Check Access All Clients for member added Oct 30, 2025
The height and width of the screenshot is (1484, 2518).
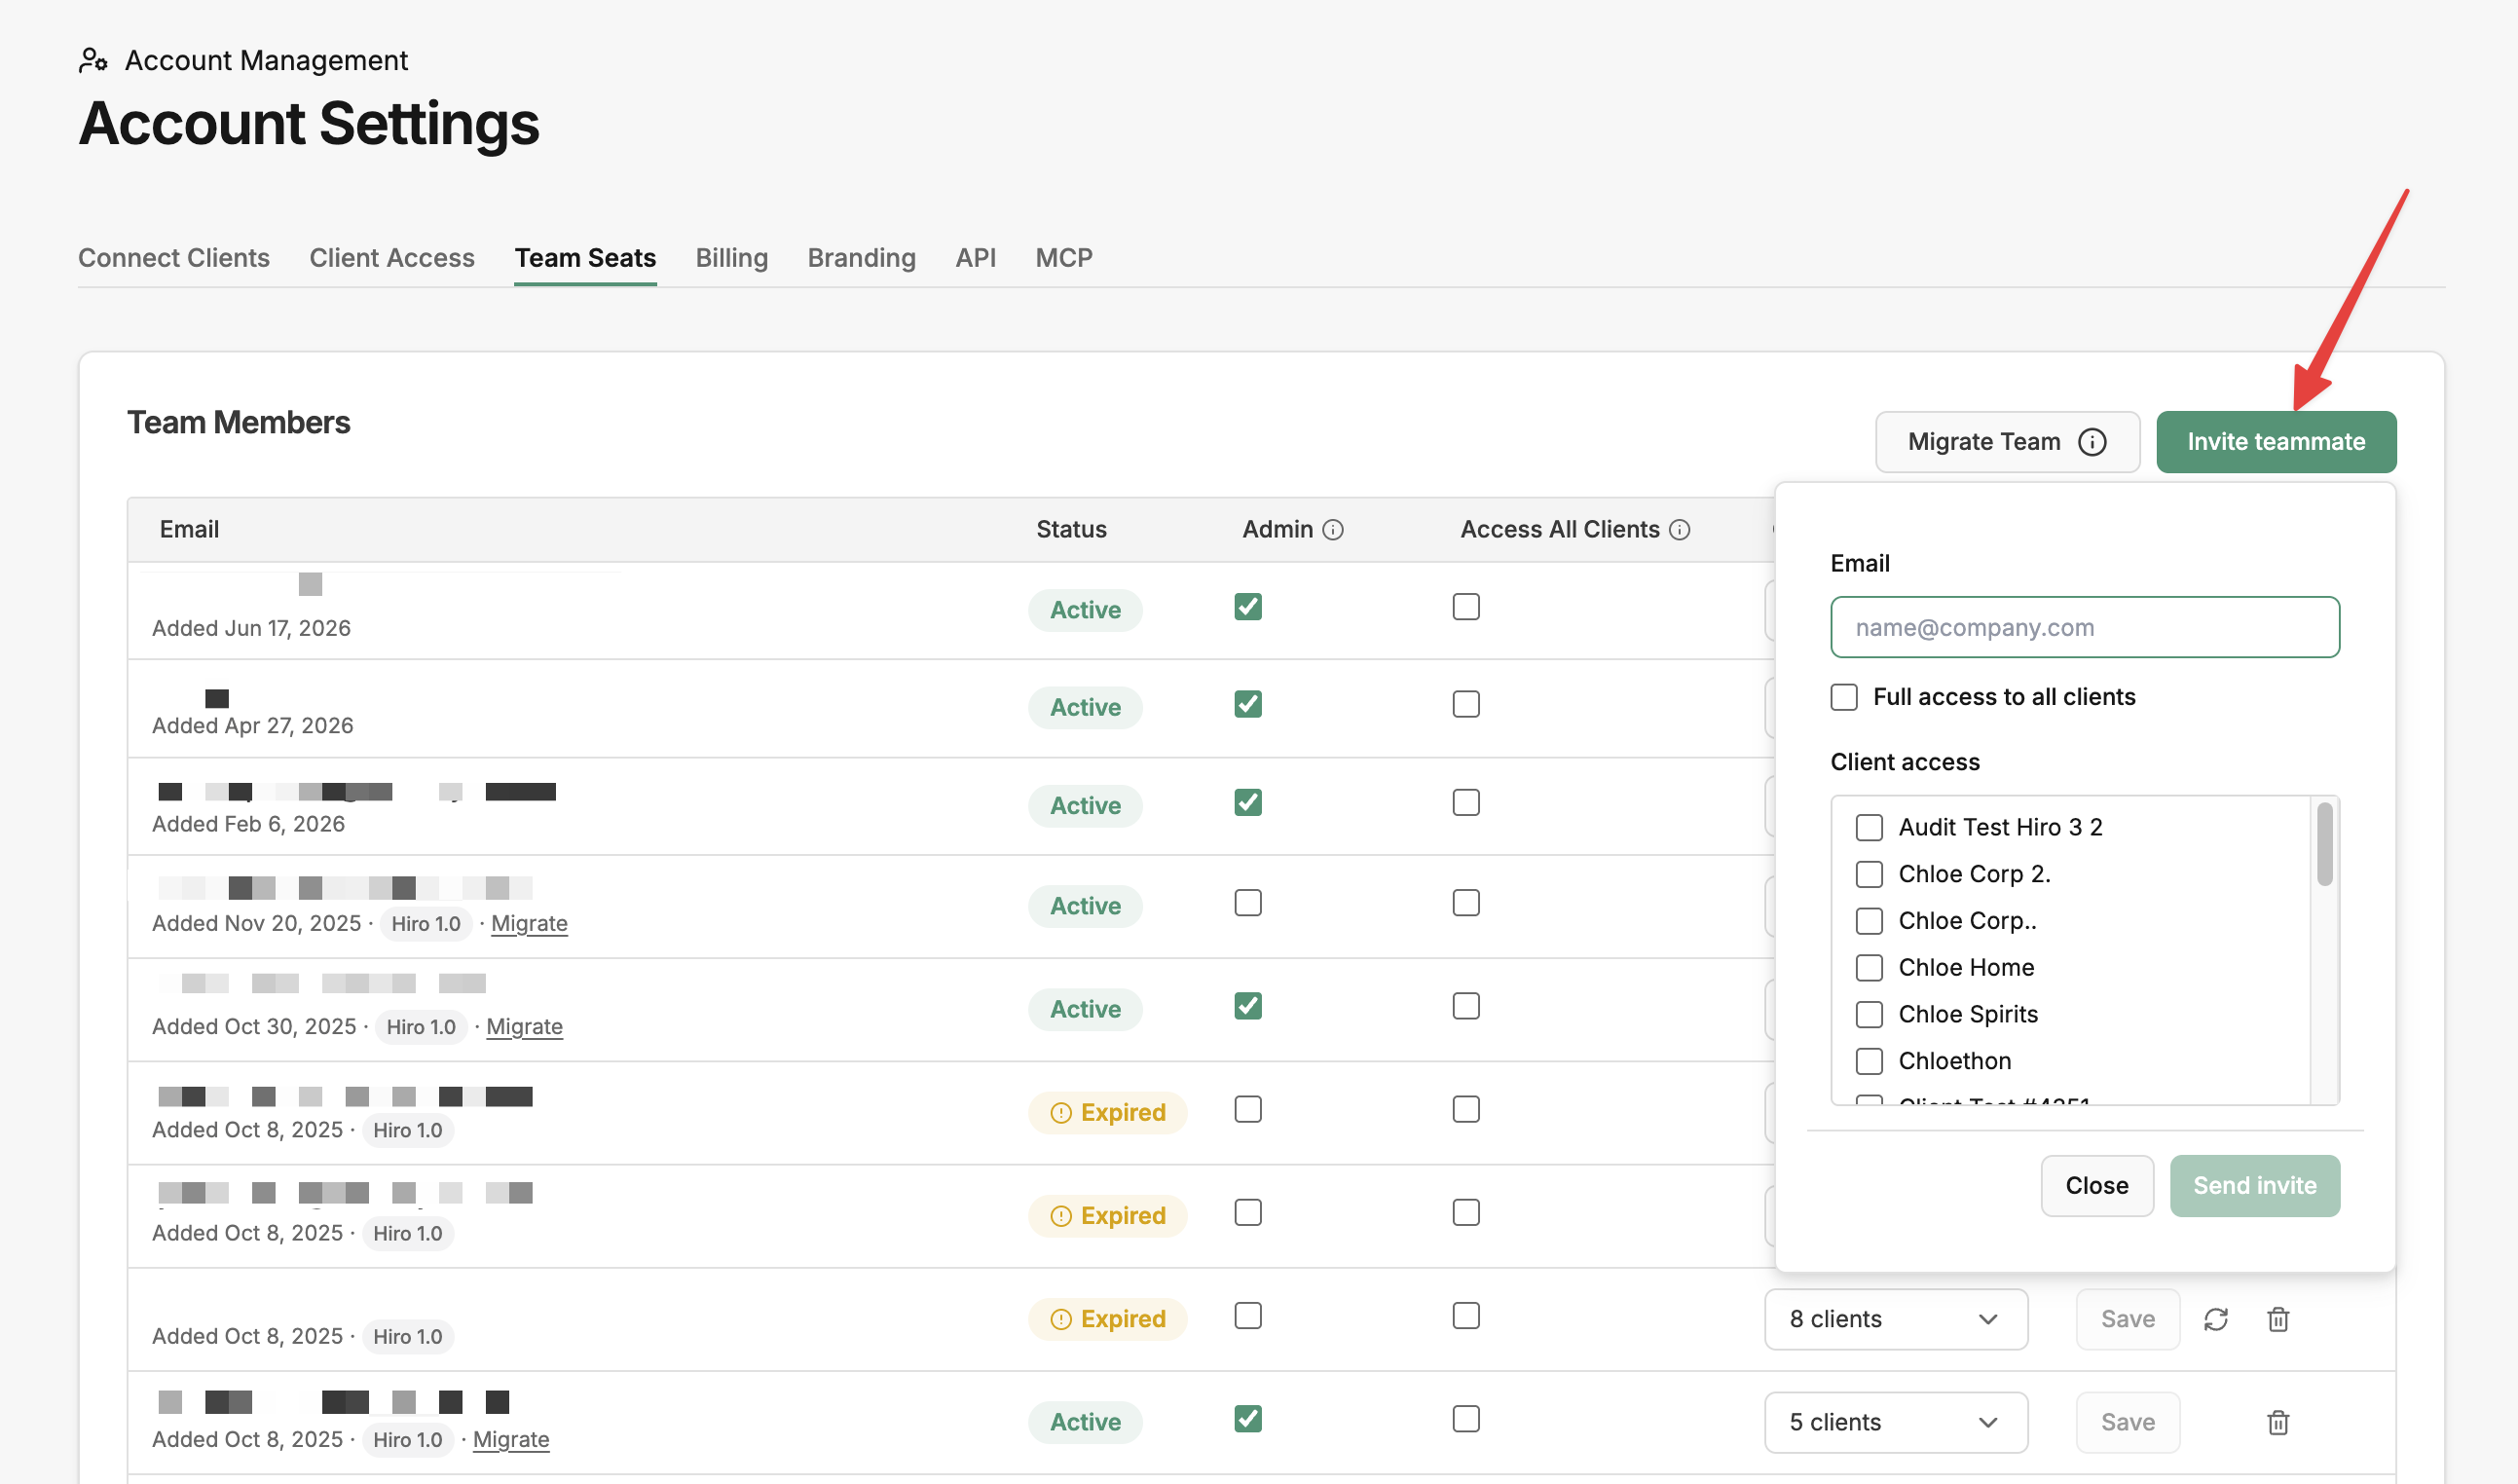point(1466,1006)
